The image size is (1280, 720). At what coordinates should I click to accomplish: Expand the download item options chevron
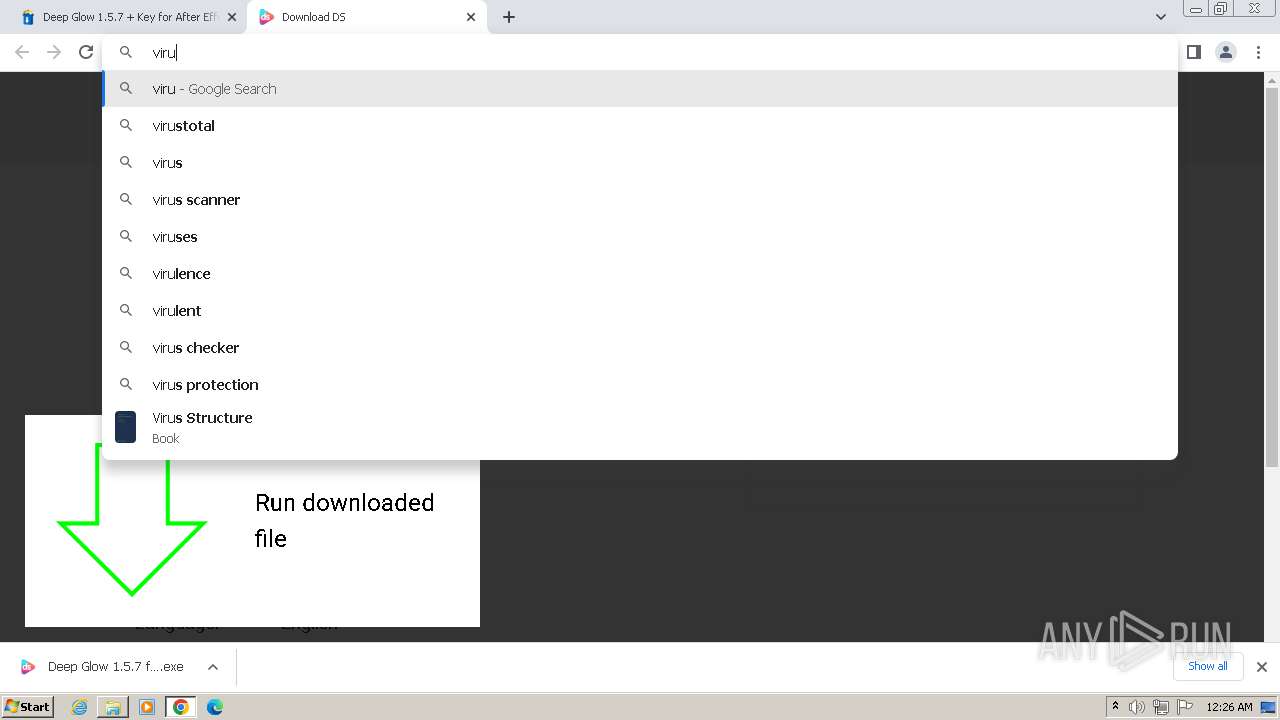coord(213,667)
